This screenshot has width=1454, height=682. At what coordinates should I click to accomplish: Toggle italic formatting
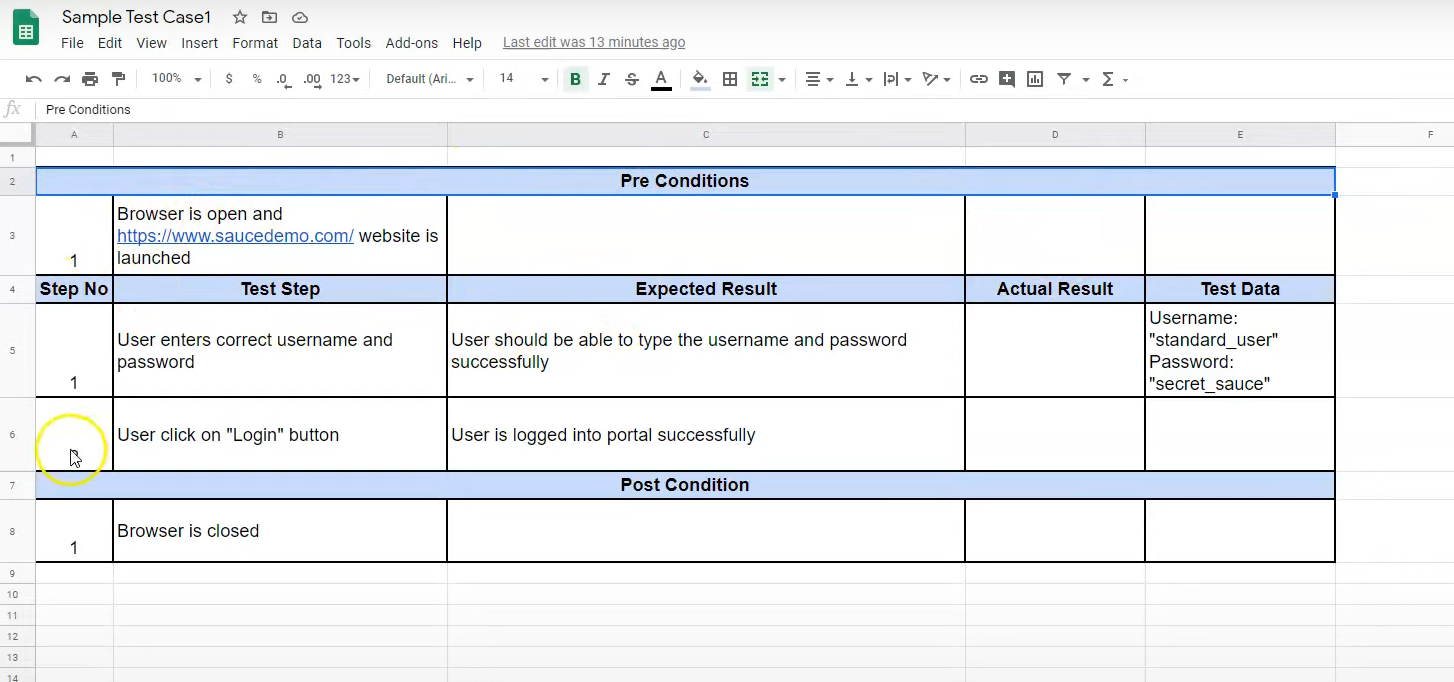pyautogui.click(x=603, y=79)
